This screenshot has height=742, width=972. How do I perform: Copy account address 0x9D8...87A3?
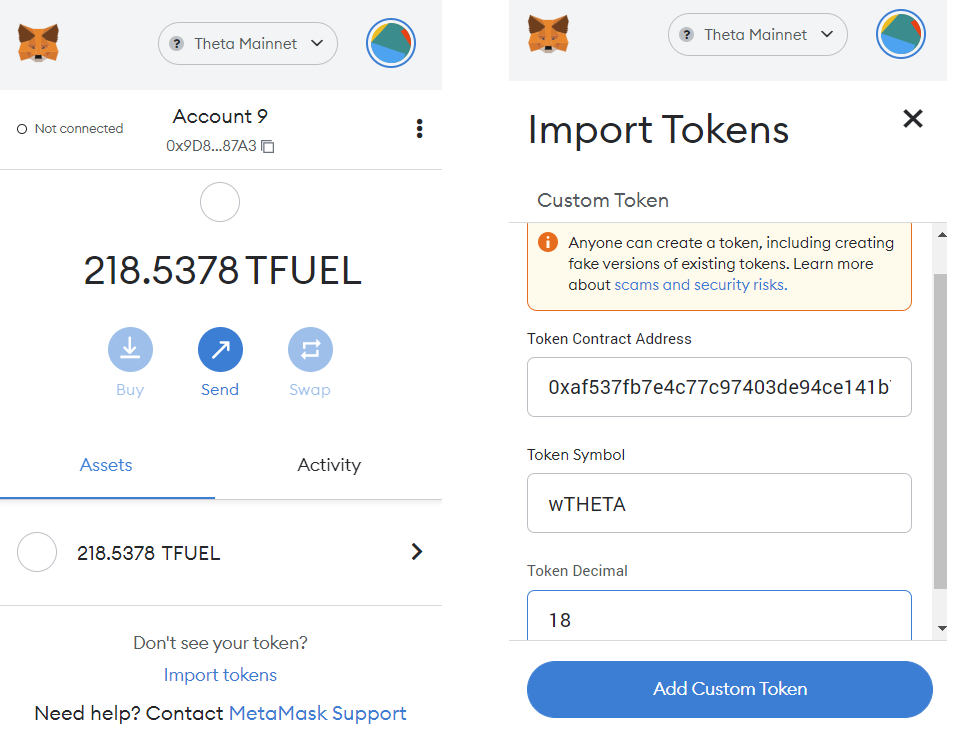coord(268,146)
